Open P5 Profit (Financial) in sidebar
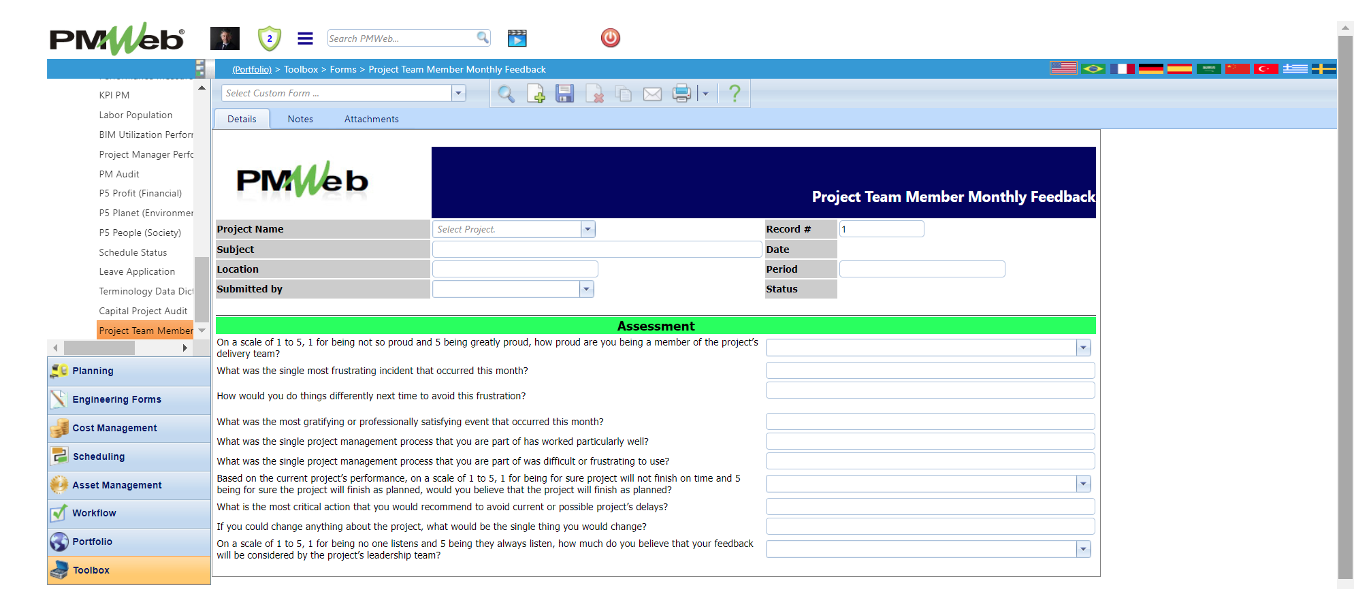 tap(140, 194)
